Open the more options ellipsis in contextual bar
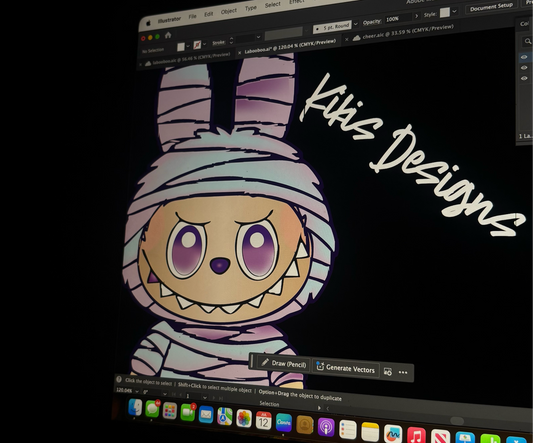The height and width of the screenshot is (443, 533). 403,373
